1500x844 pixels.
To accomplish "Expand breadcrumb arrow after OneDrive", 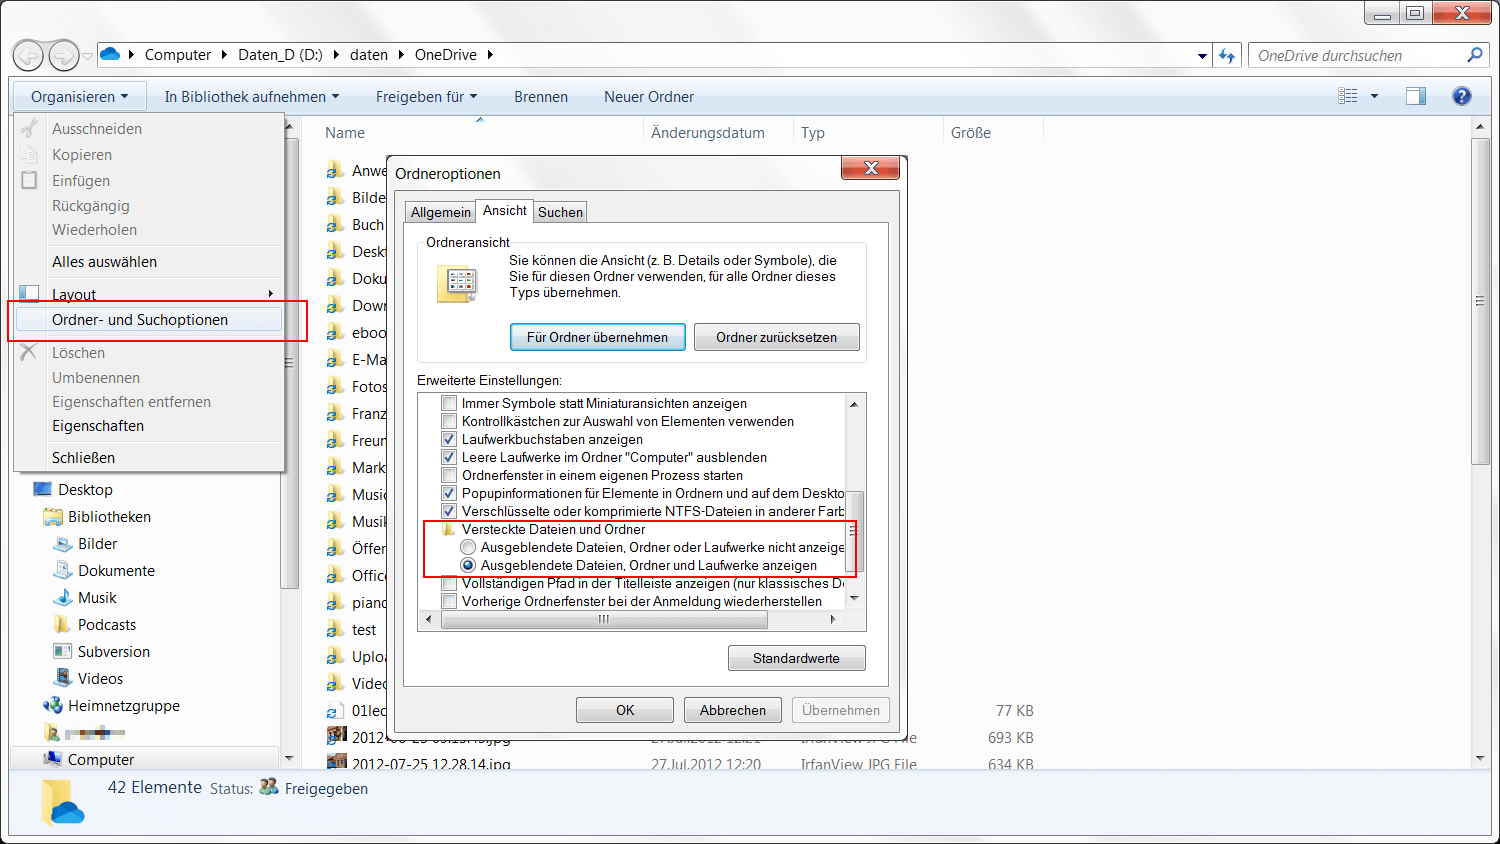I will [490, 55].
